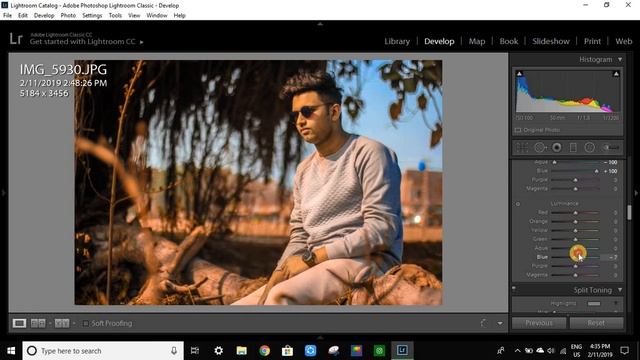Click the Previous button

click(539, 323)
